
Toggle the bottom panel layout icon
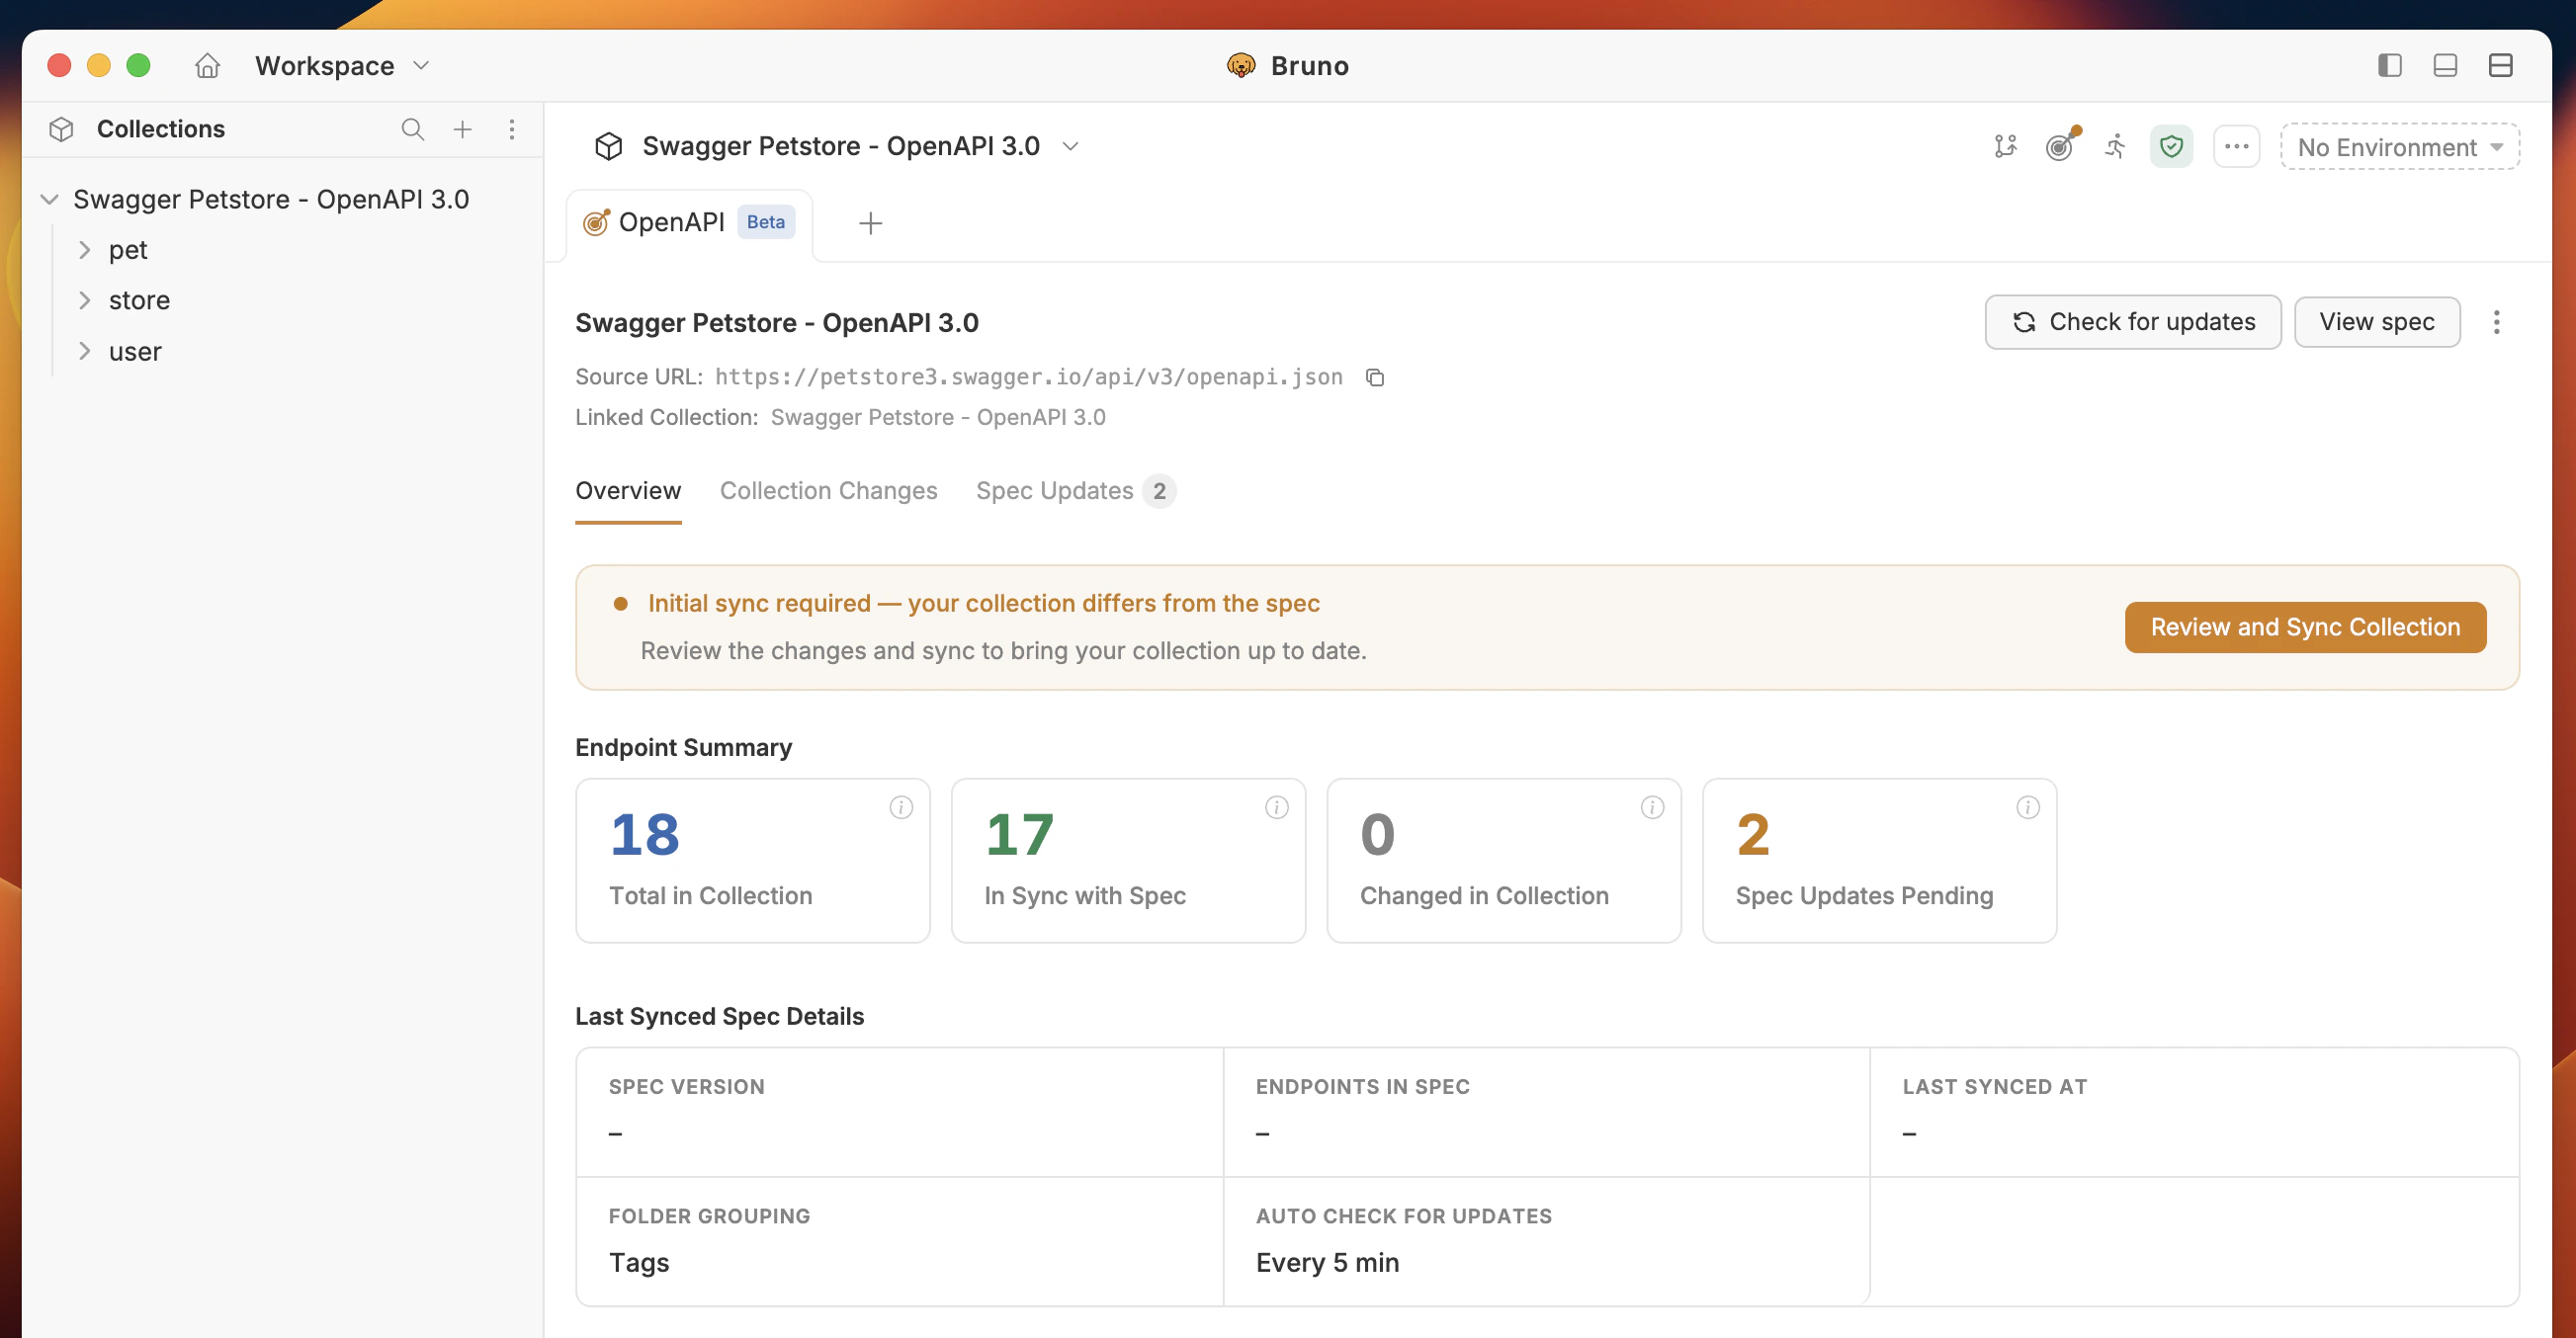[x=2445, y=66]
